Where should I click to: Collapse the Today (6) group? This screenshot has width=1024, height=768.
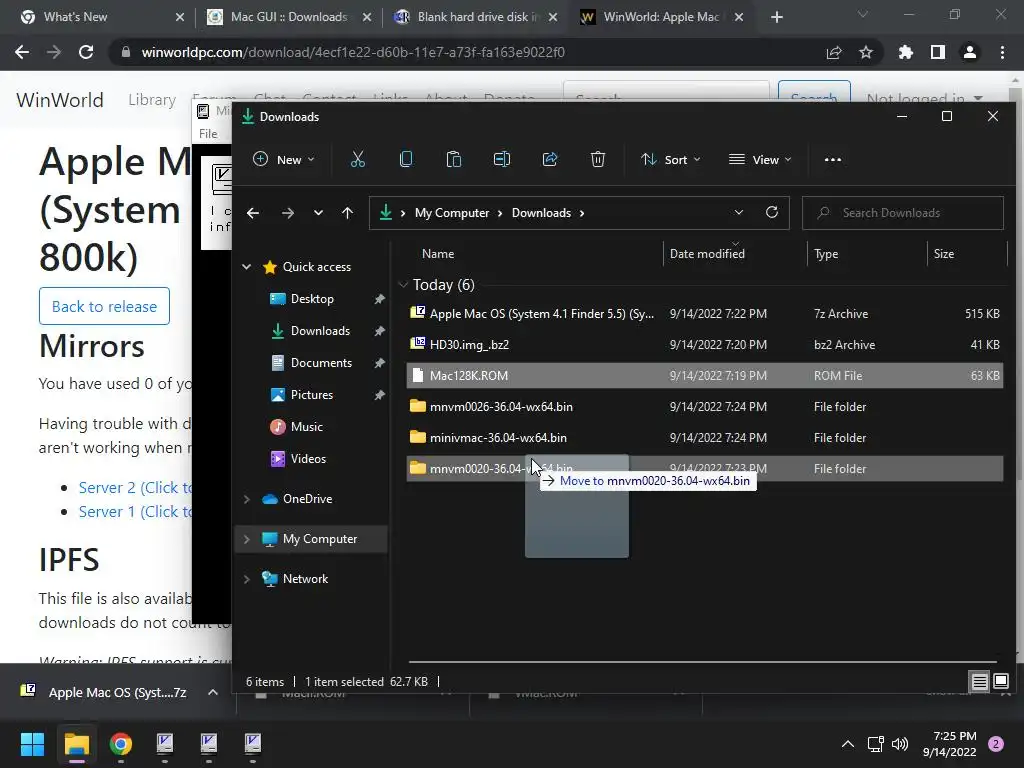403,285
